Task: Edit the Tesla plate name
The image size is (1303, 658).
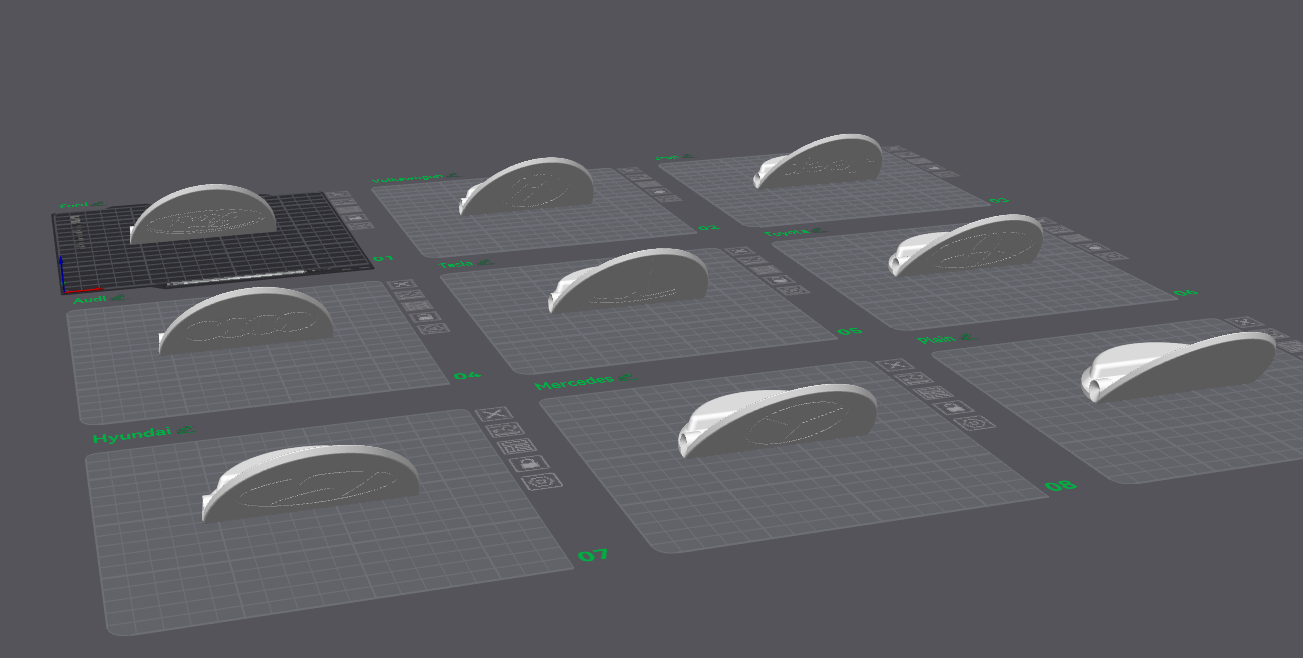Action: pos(485,263)
